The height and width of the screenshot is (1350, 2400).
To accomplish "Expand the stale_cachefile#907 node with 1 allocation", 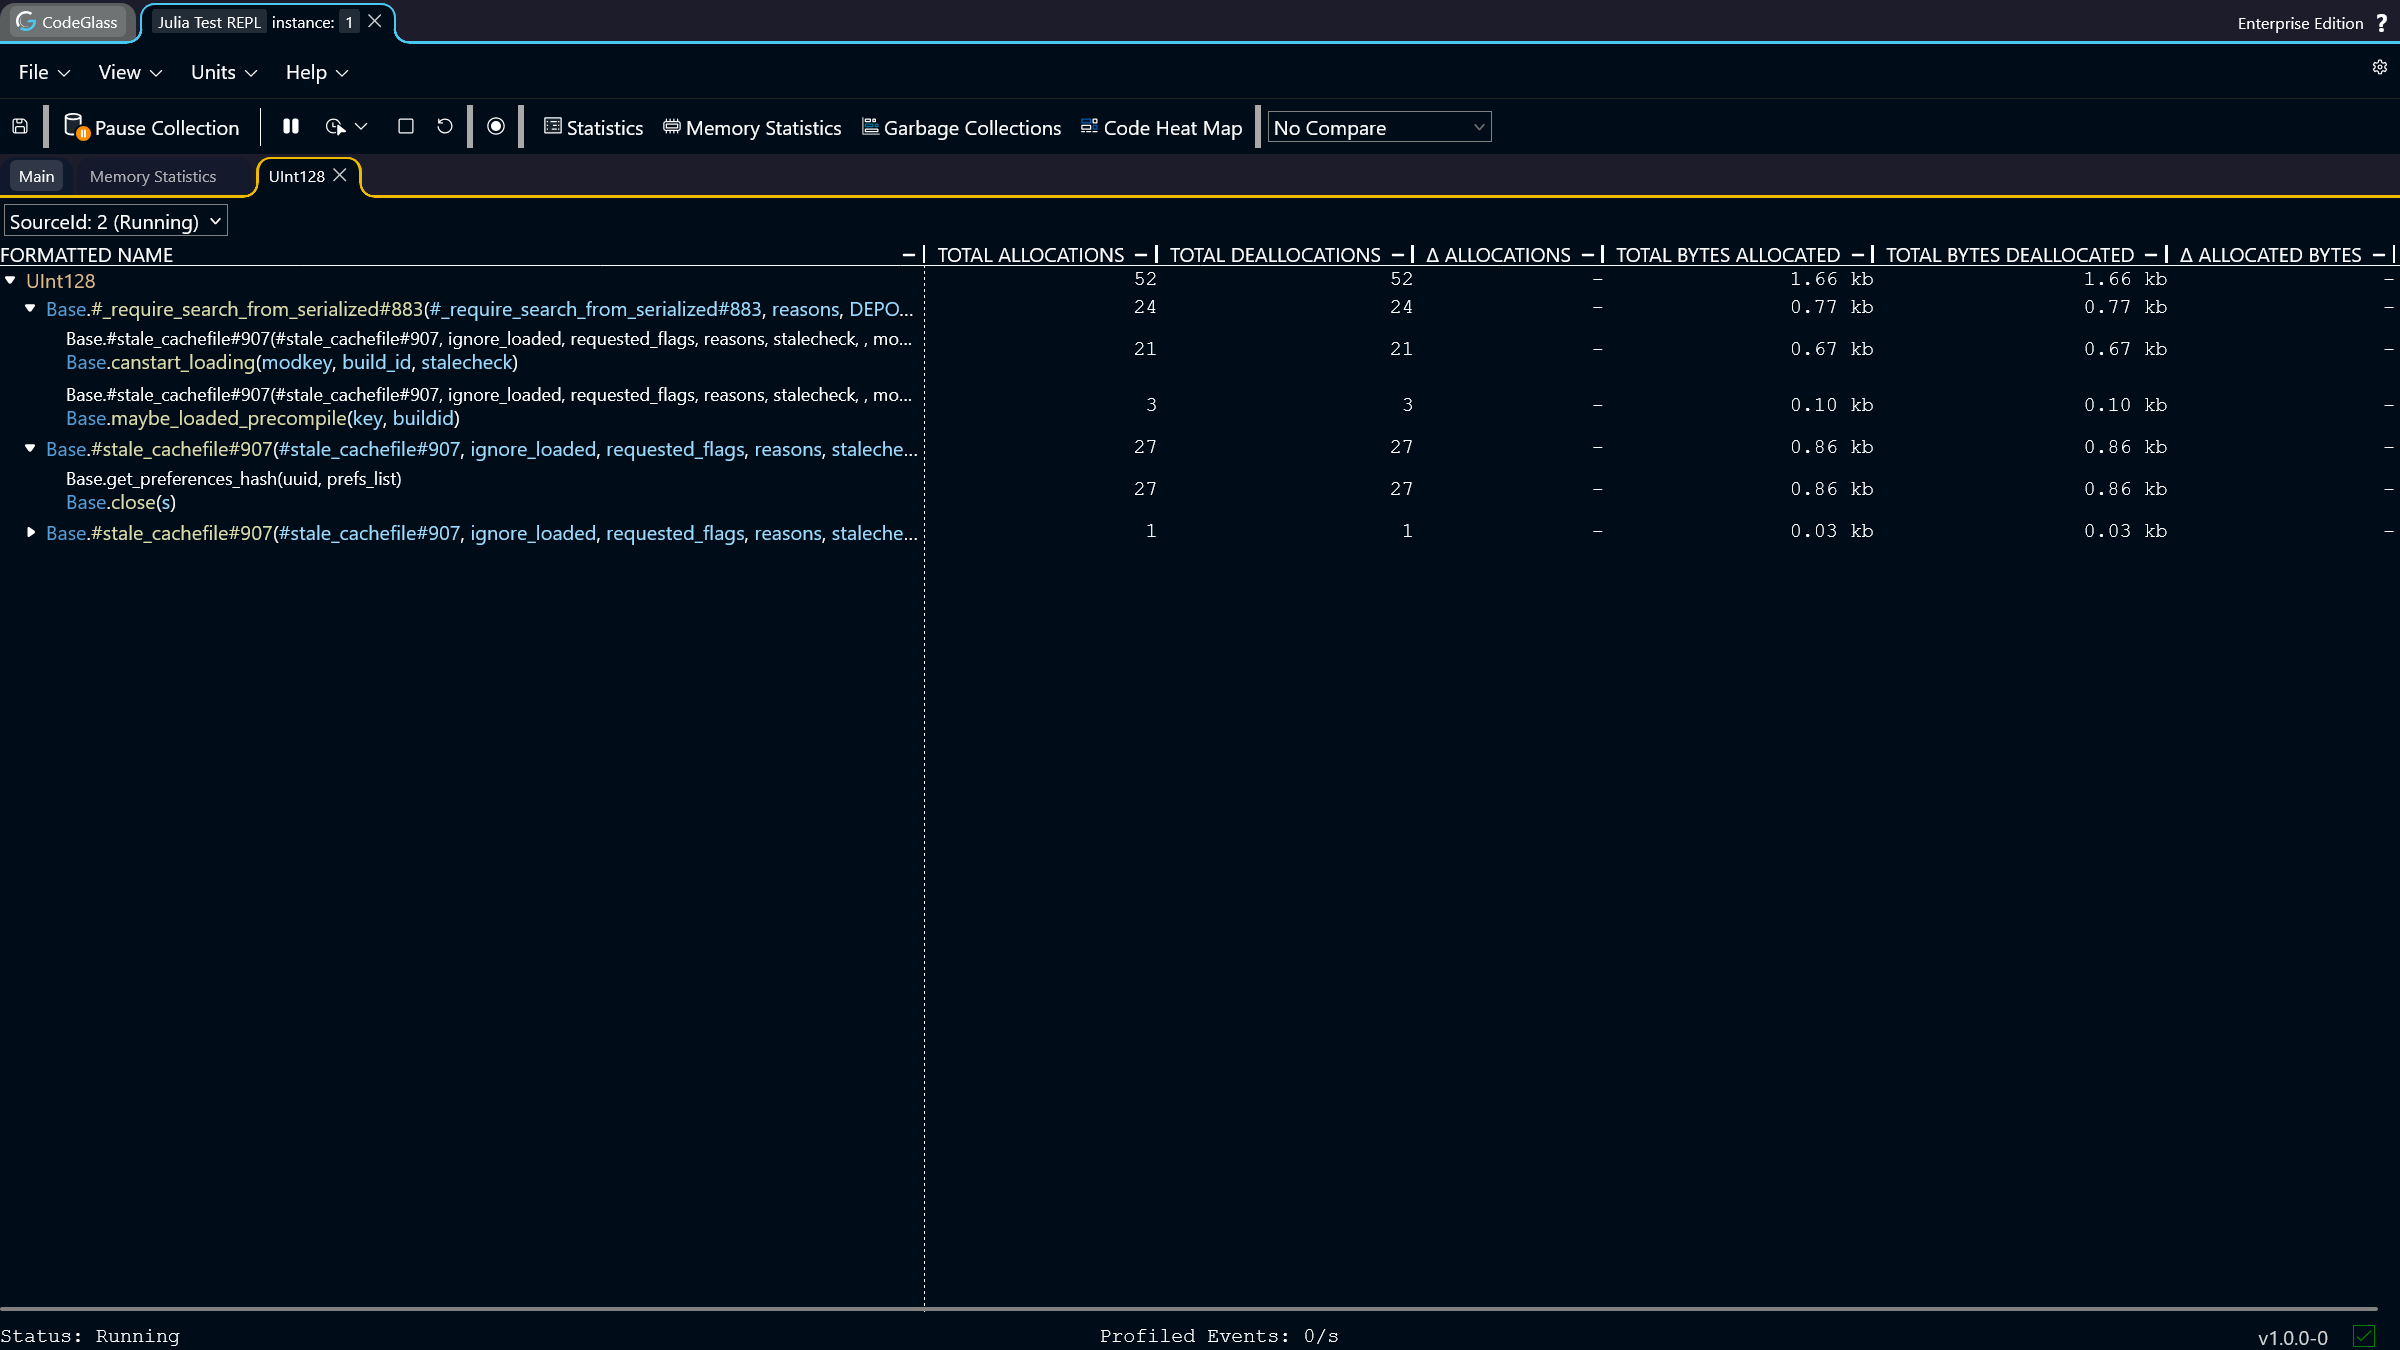I will coord(30,533).
